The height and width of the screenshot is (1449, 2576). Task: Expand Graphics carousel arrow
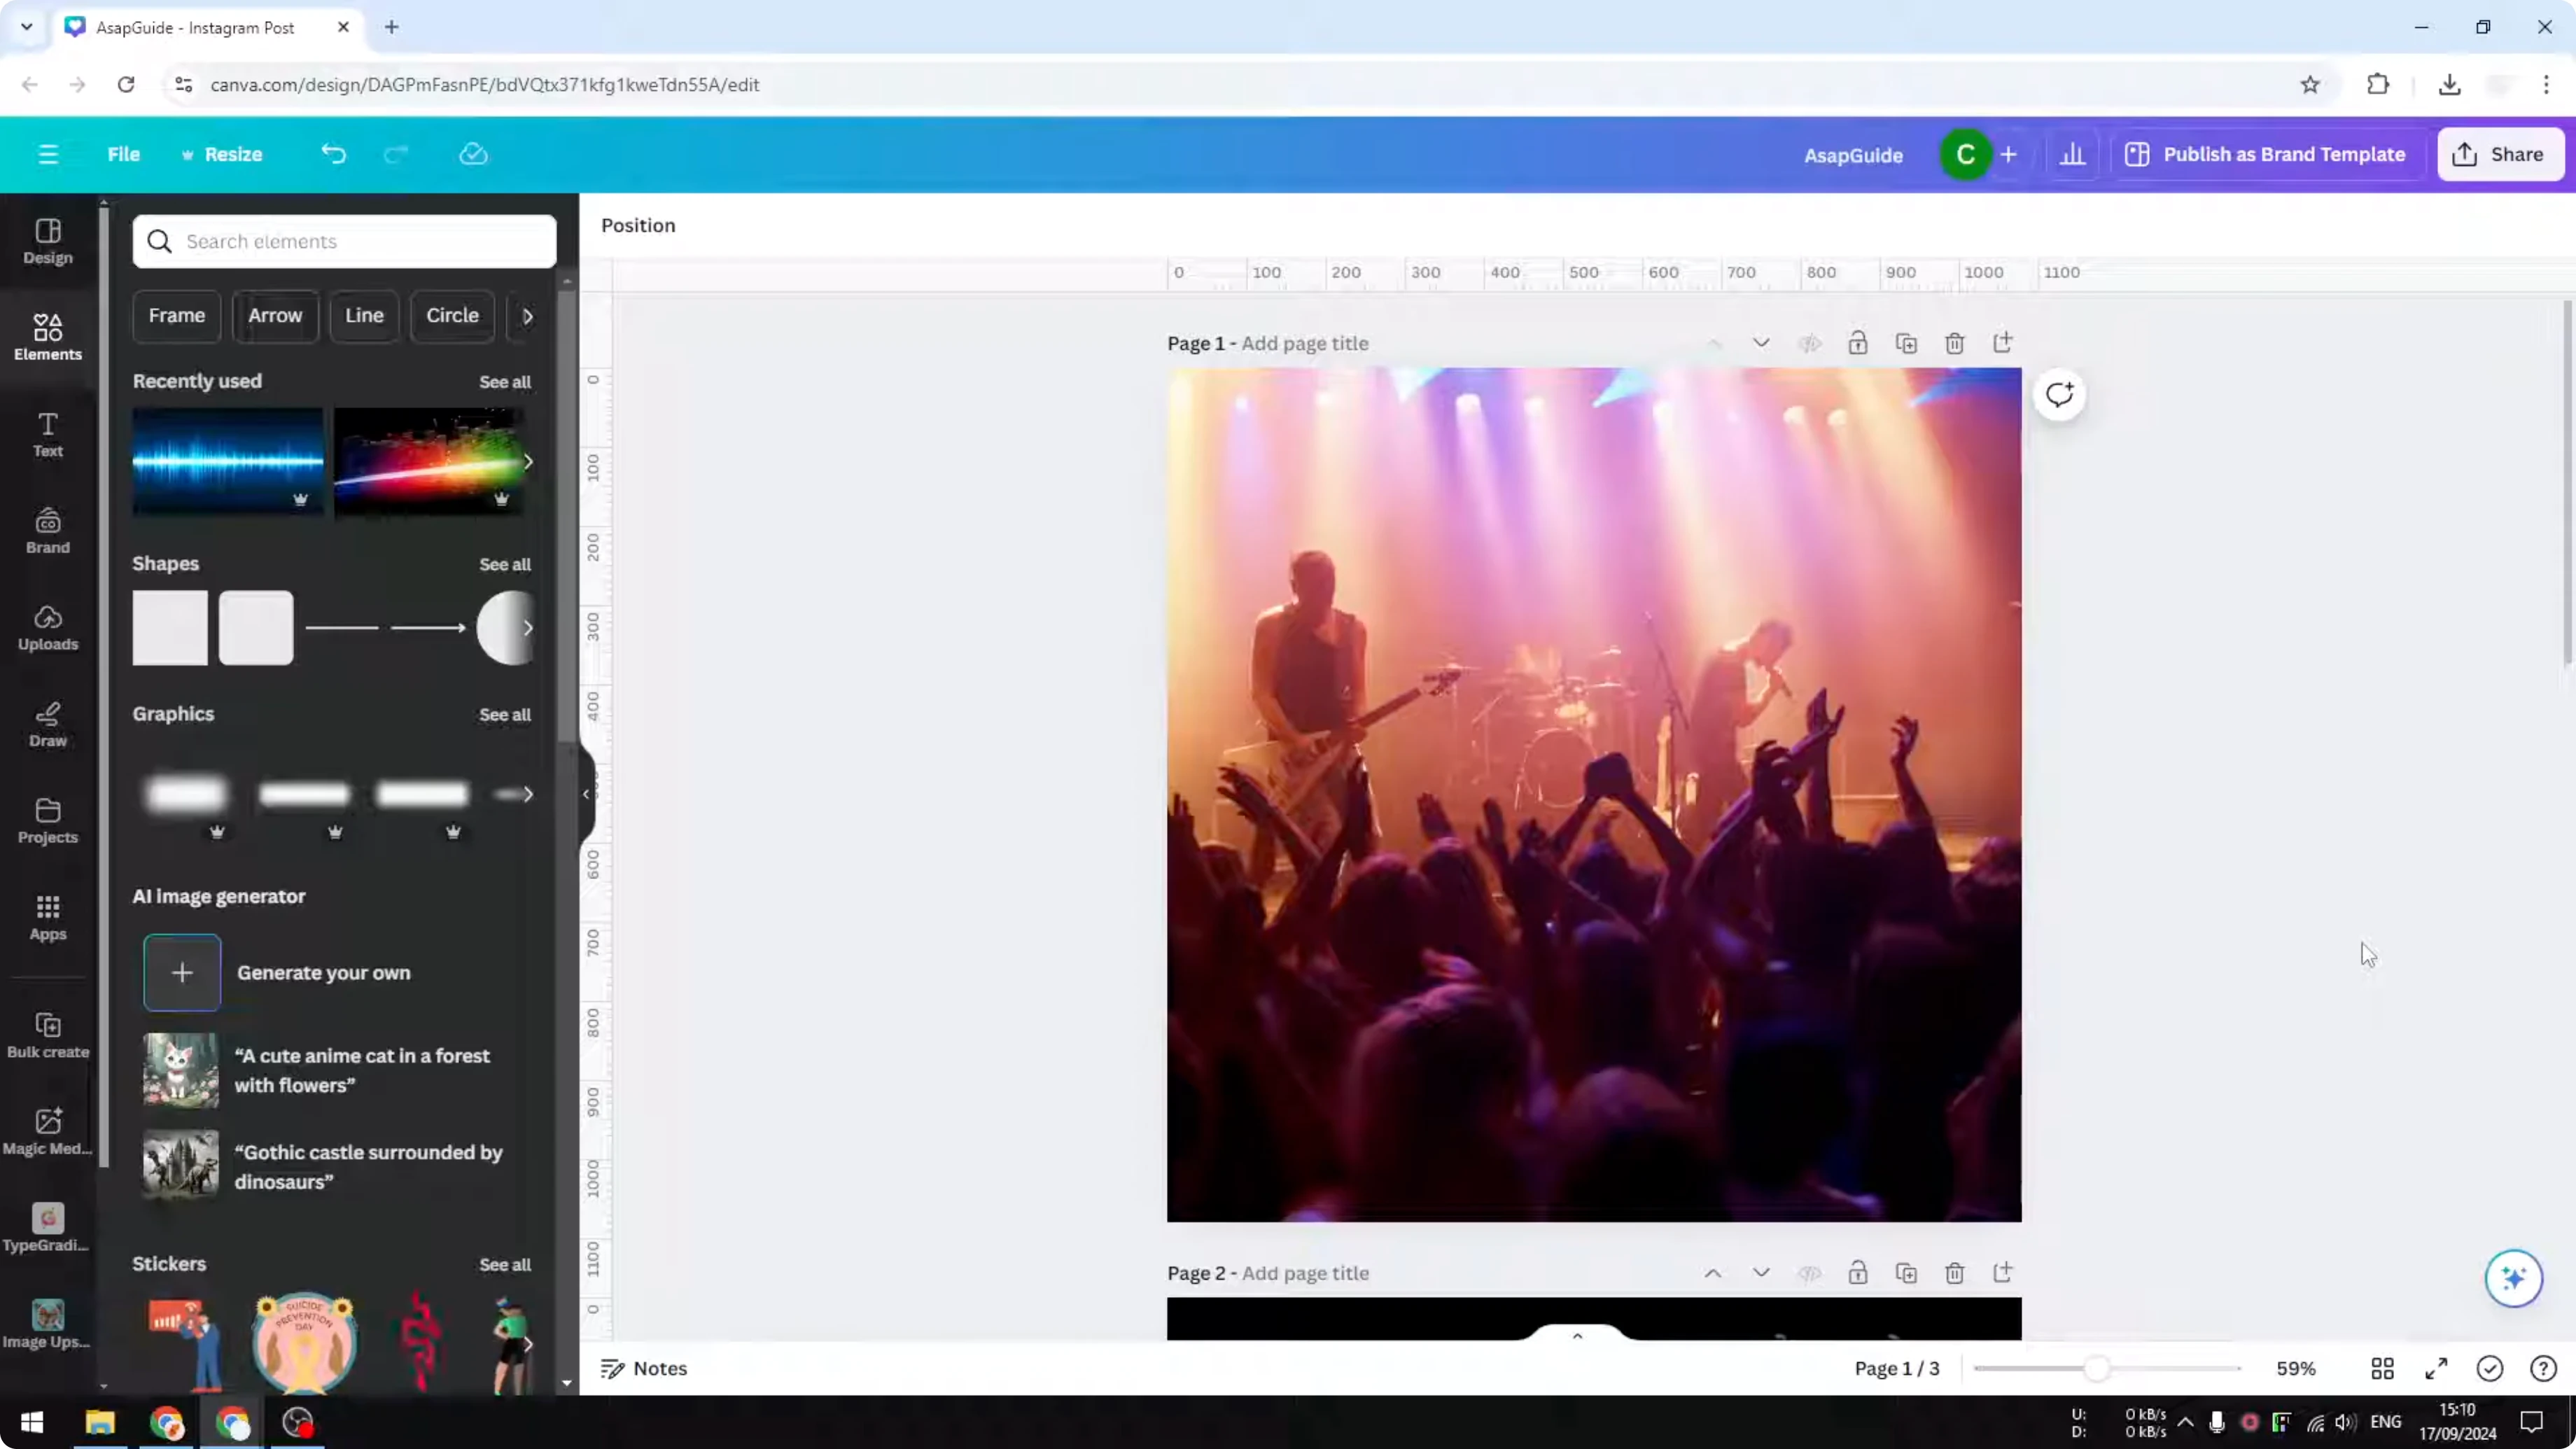pos(527,794)
